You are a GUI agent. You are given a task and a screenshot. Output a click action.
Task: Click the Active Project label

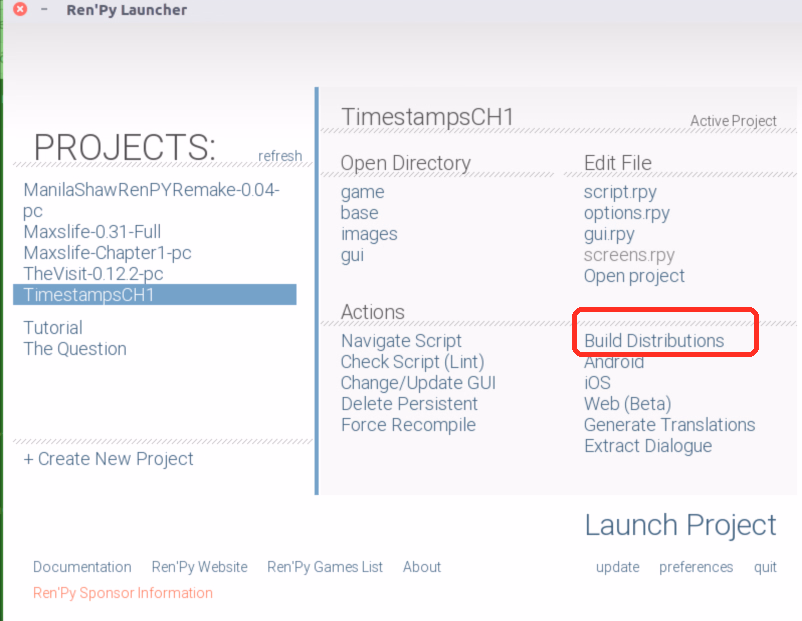pyautogui.click(x=733, y=121)
